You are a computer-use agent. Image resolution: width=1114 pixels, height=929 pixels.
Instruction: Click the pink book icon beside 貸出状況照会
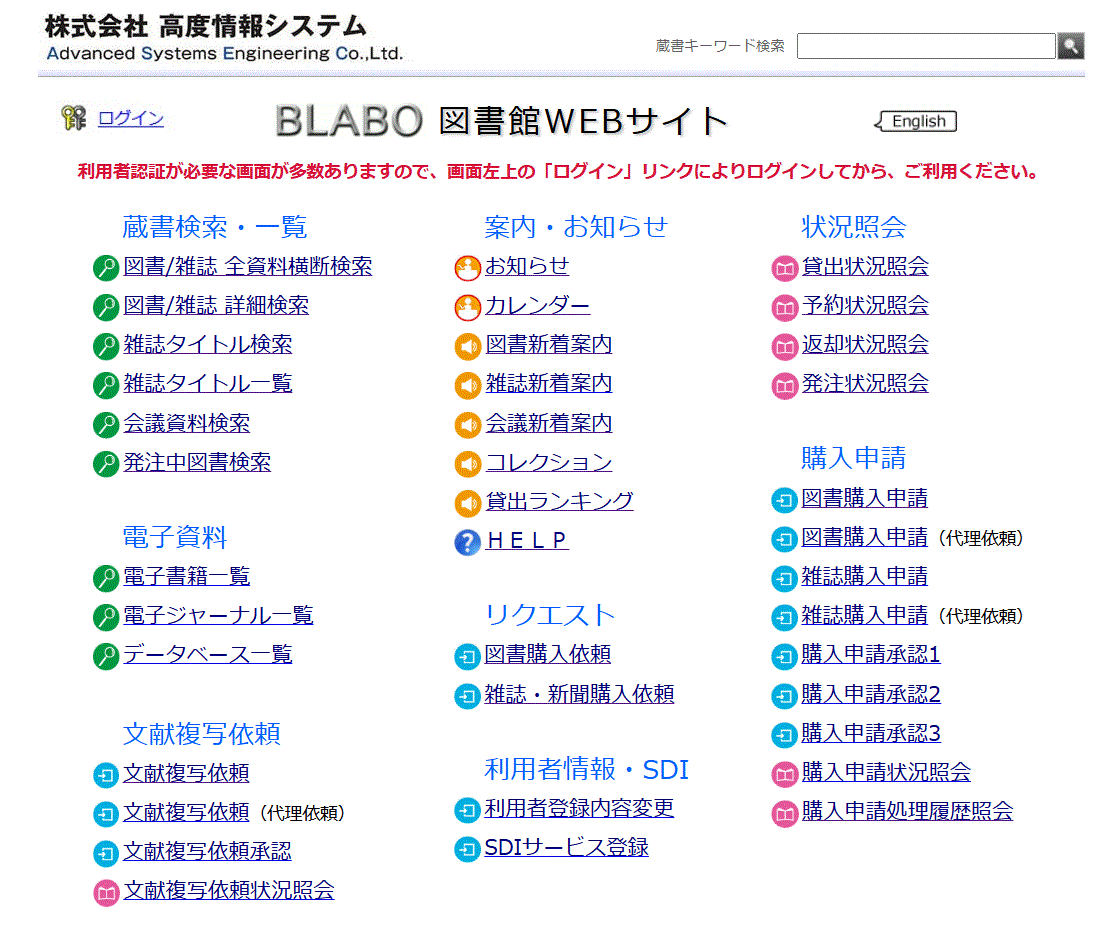[x=784, y=268]
